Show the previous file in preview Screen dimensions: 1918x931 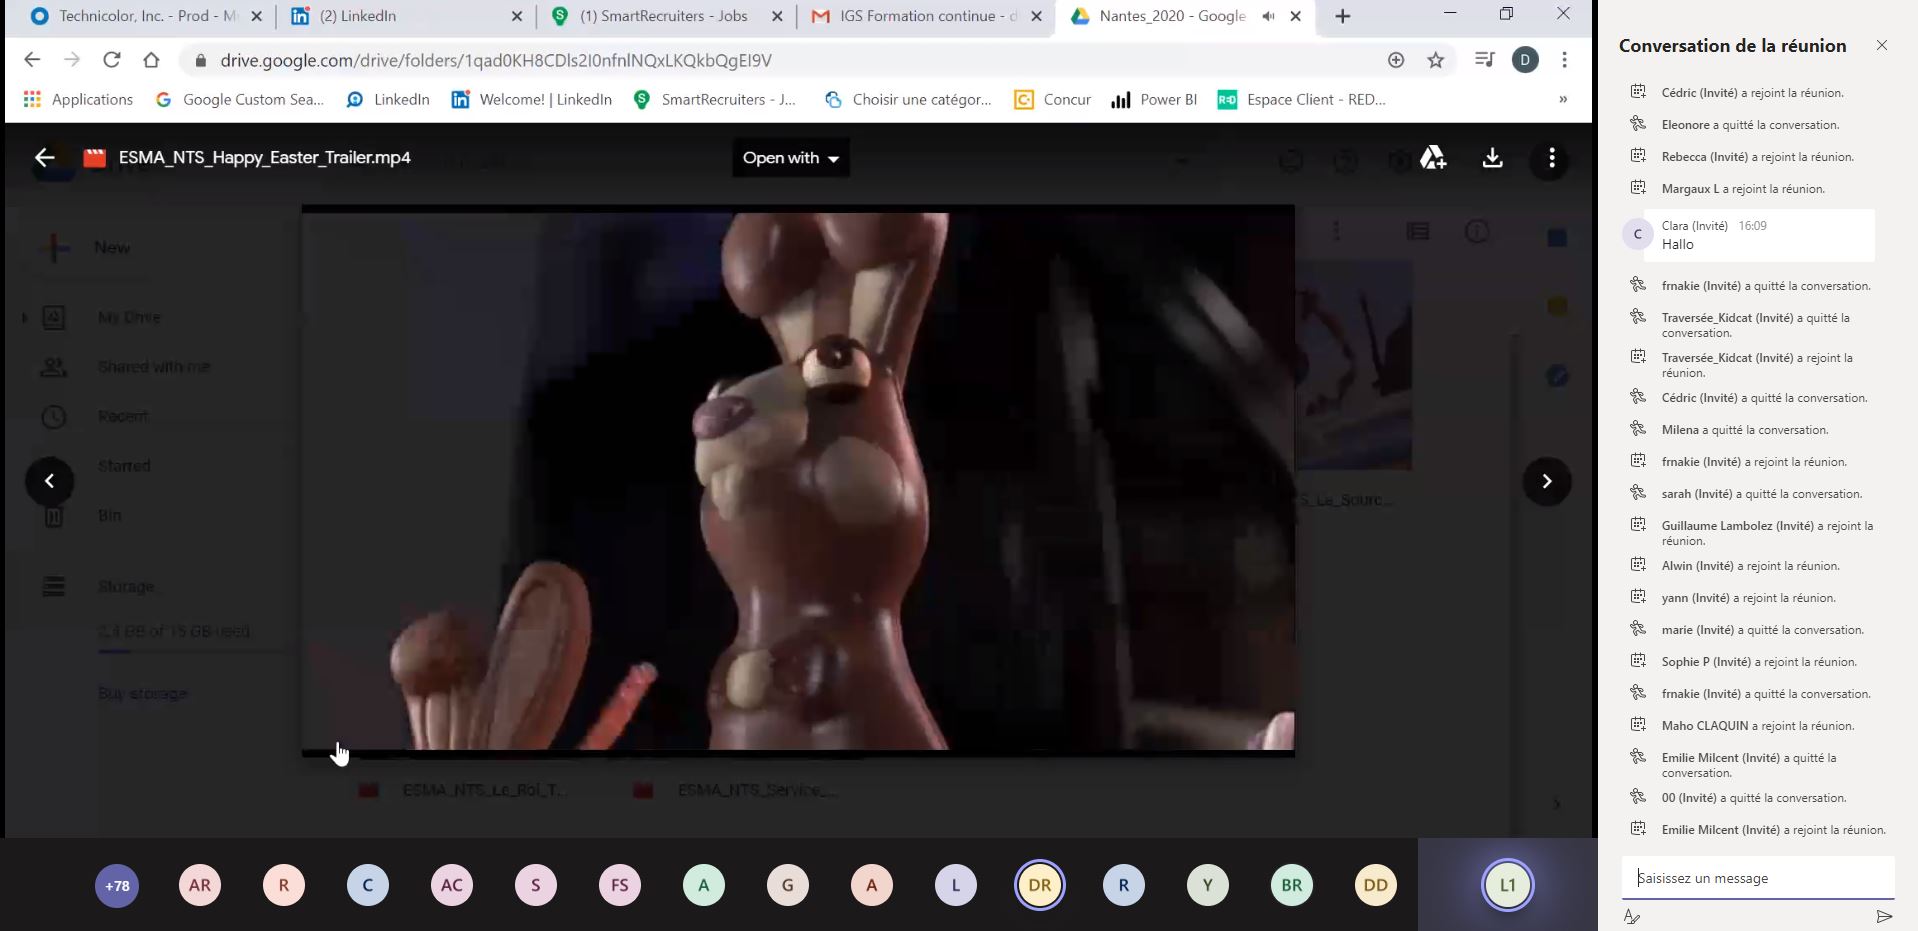tap(49, 481)
